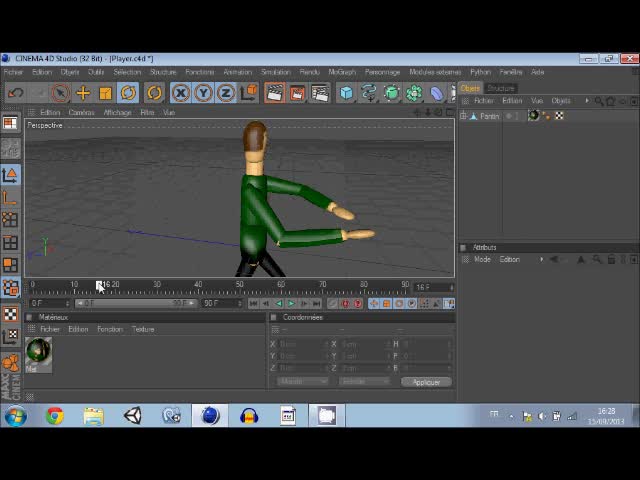The image size is (640, 480).
Task: Switch to the Structure tab
Action: coord(501,88)
